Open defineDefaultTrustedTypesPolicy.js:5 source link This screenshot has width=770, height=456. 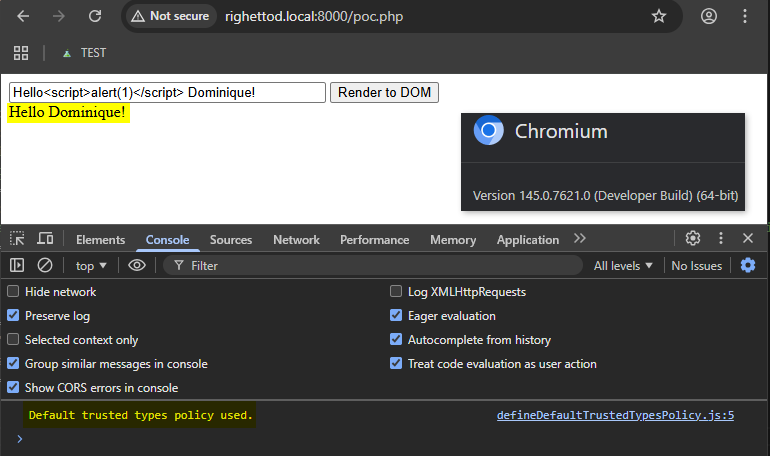pos(615,415)
